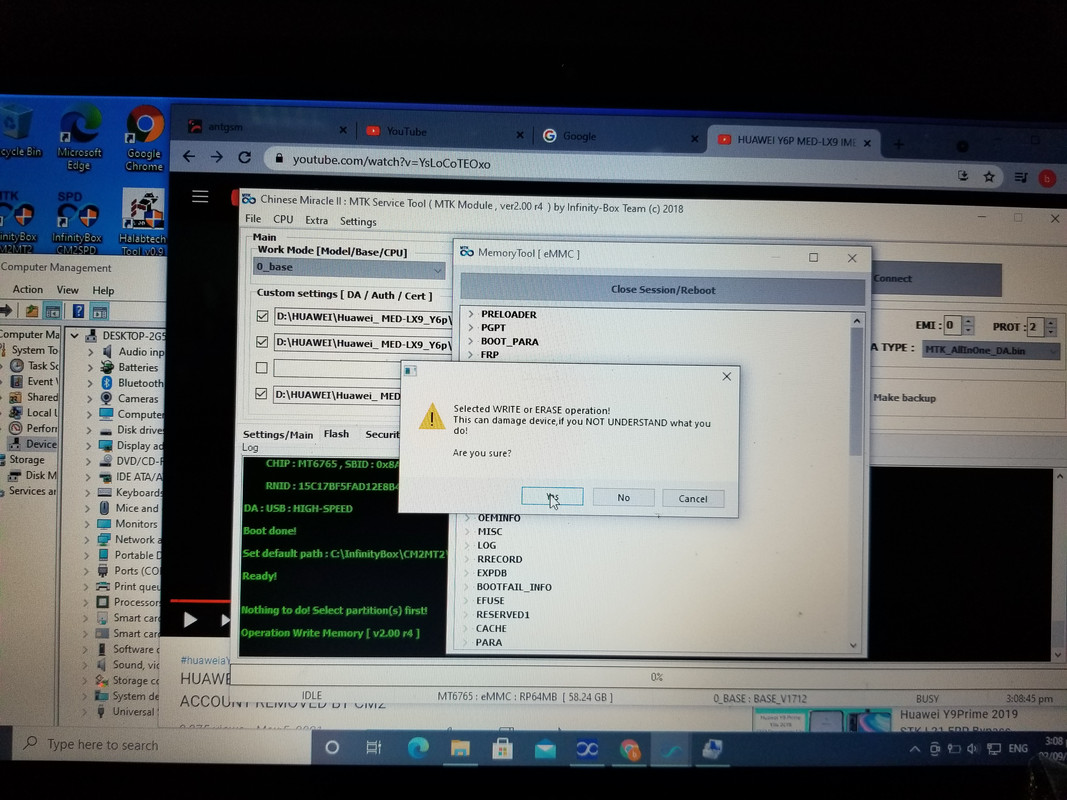Open Microsoft Edge from the taskbar

tap(417, 748)
